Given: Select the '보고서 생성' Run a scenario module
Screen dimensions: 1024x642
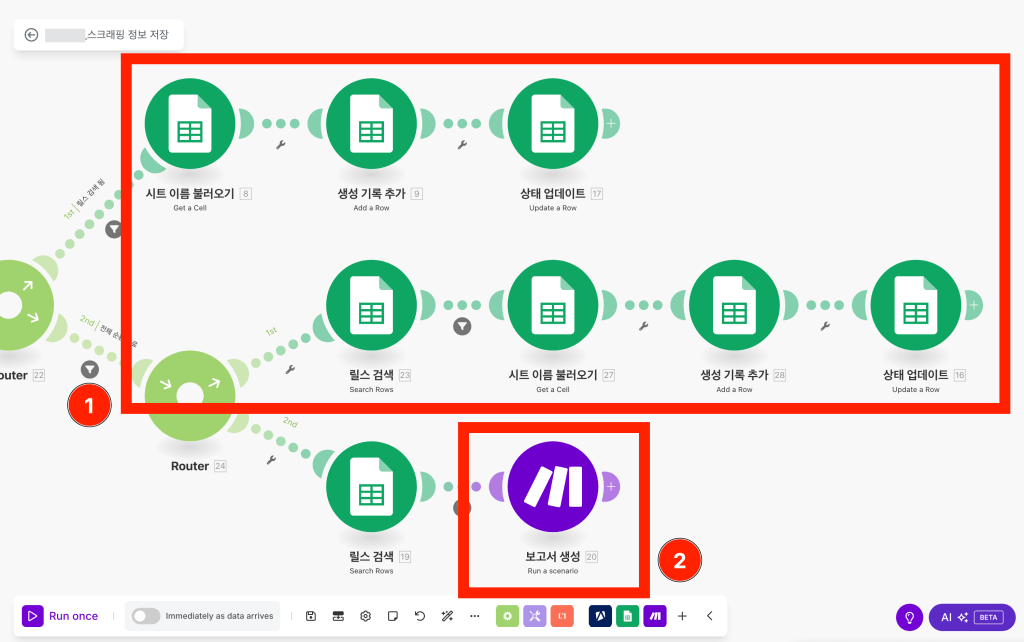Looking at the screenshot, I should click(x=552, y=487).
